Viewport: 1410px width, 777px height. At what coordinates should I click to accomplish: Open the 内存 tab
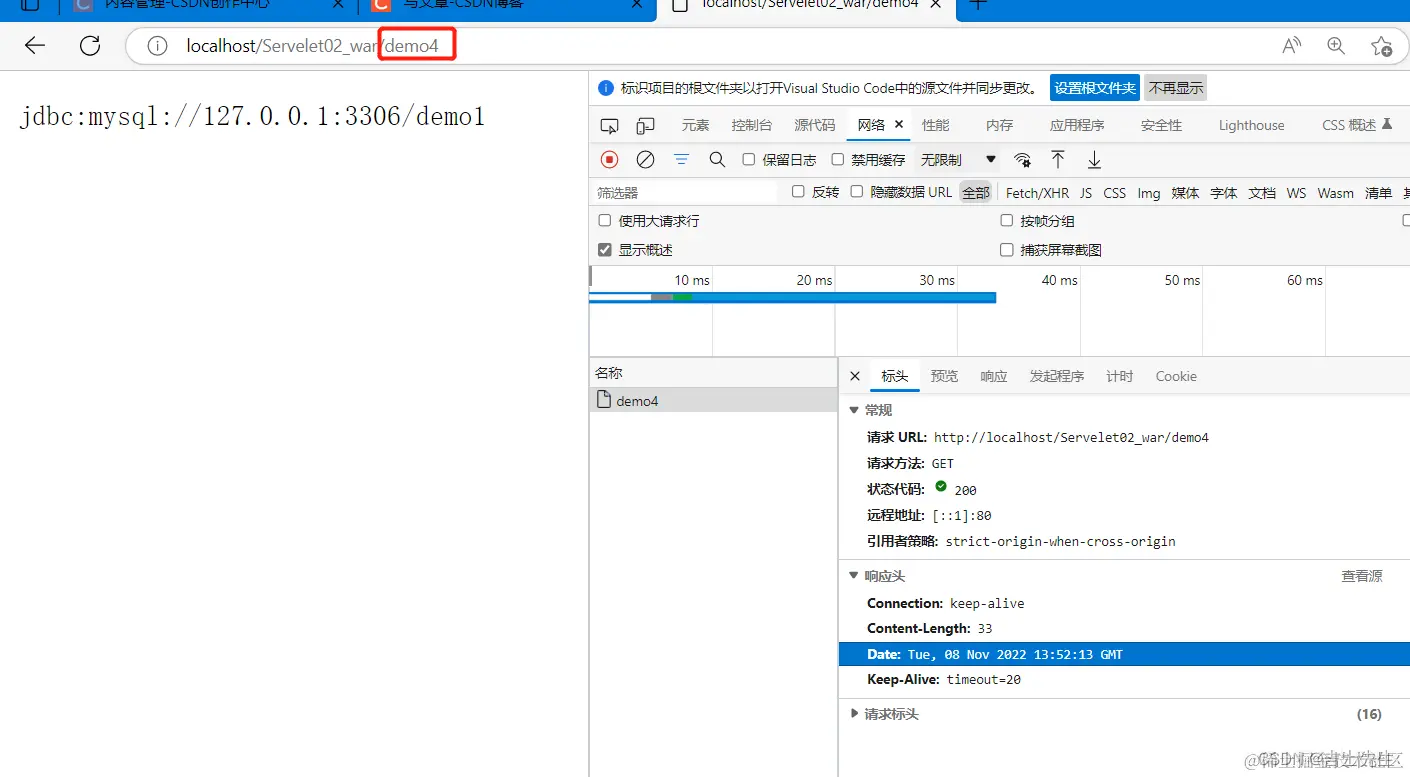coord(999,125)
